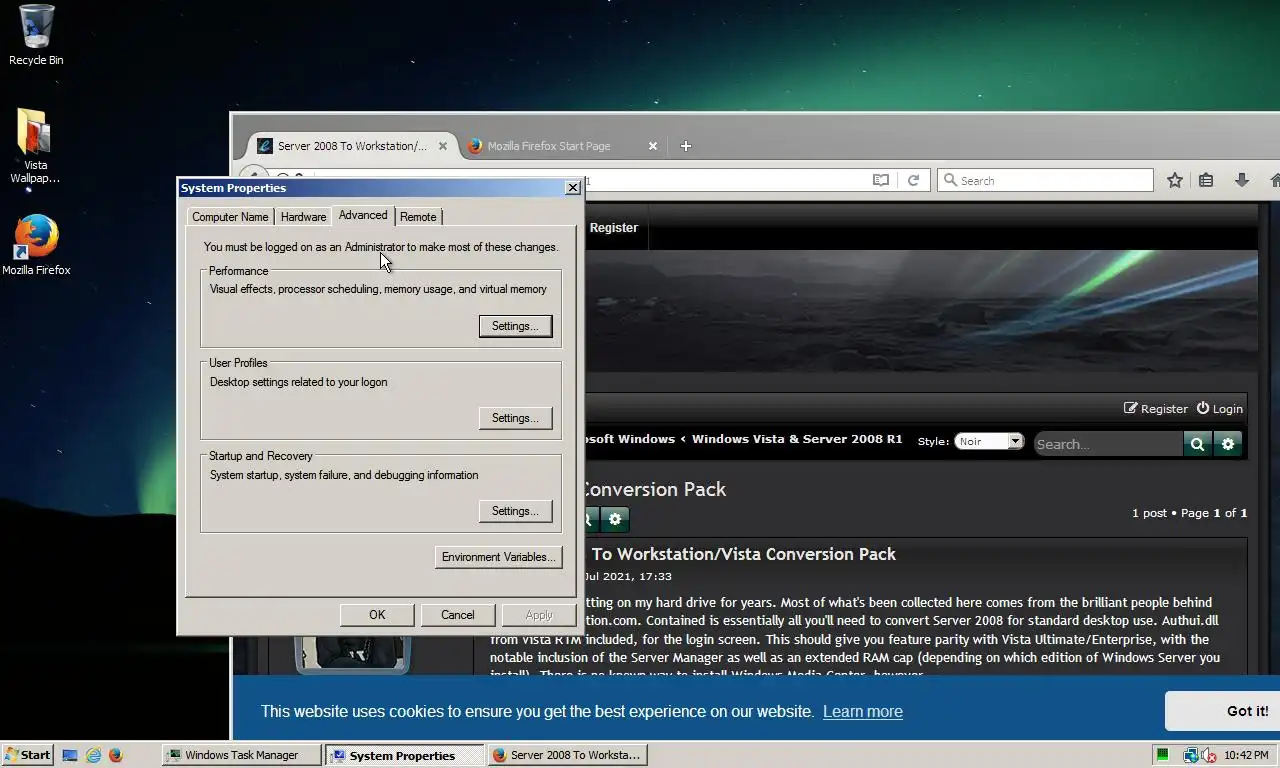Open a new Firefox tab
This screenshot has height=768, width=1280.
pos(685,146)
